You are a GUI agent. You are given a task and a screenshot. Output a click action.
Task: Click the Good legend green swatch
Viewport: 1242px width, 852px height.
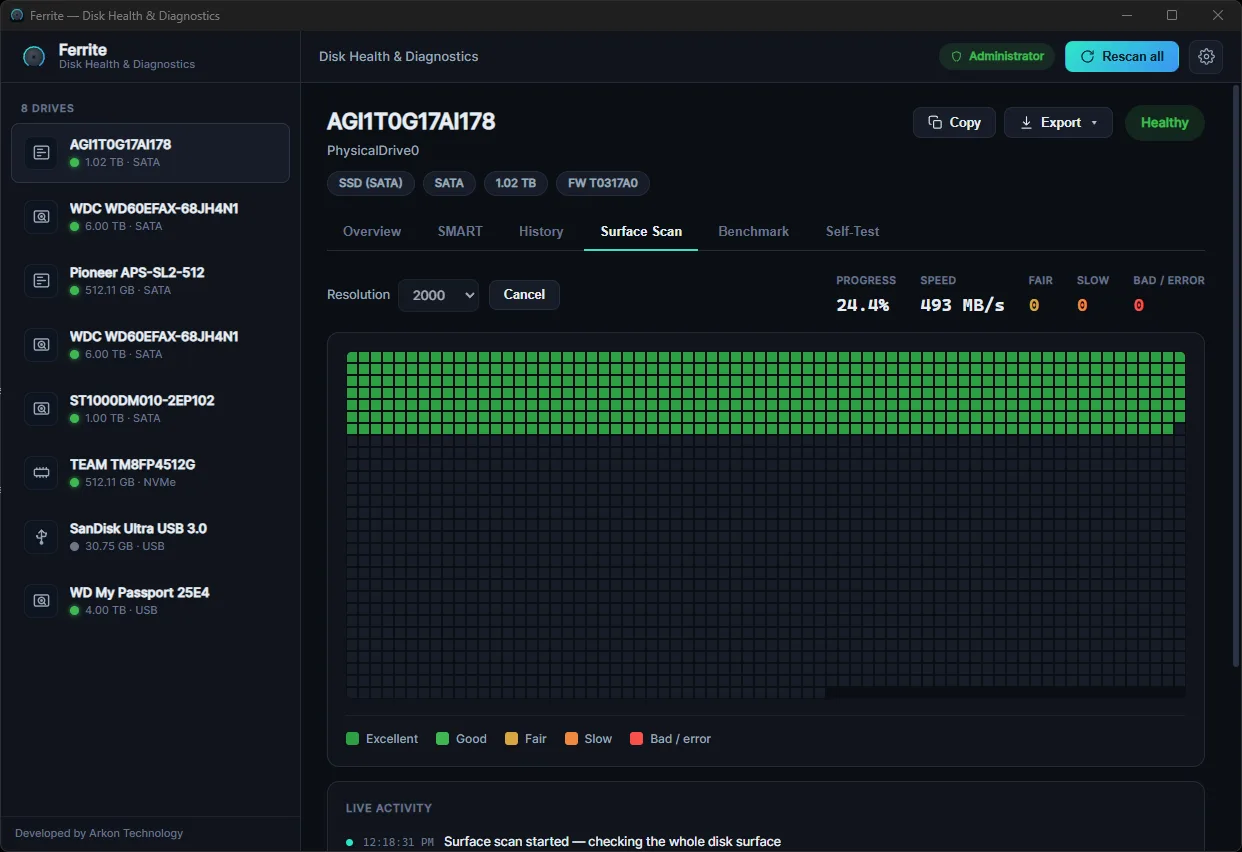click(x=442, y=739)
